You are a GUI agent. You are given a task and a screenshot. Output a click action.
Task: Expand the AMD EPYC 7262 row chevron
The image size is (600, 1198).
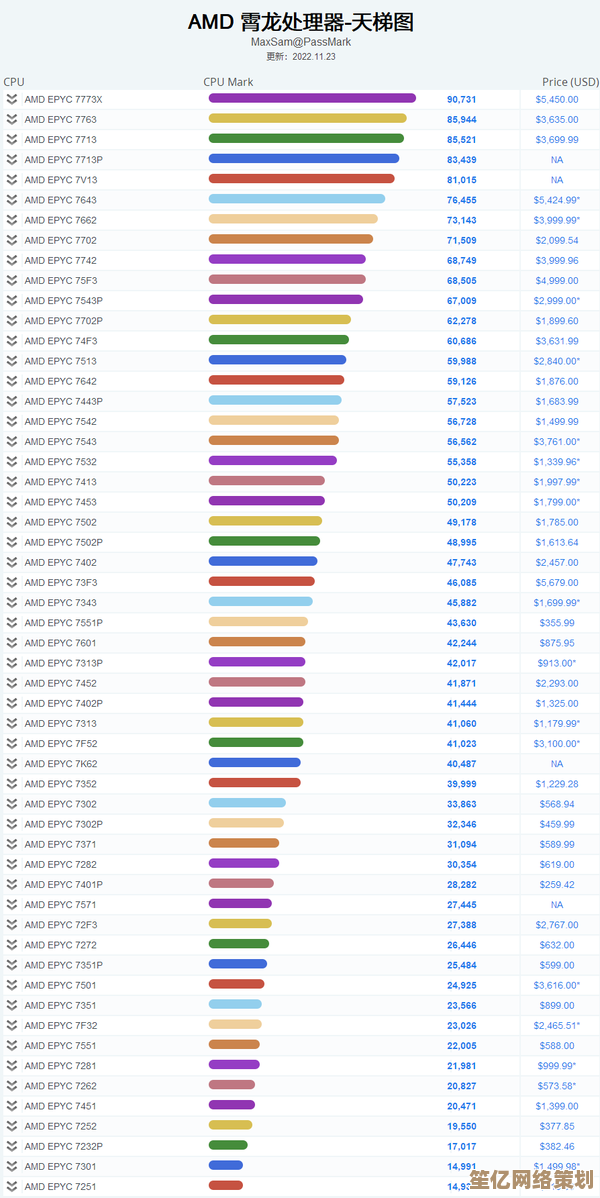point(11,1085)
